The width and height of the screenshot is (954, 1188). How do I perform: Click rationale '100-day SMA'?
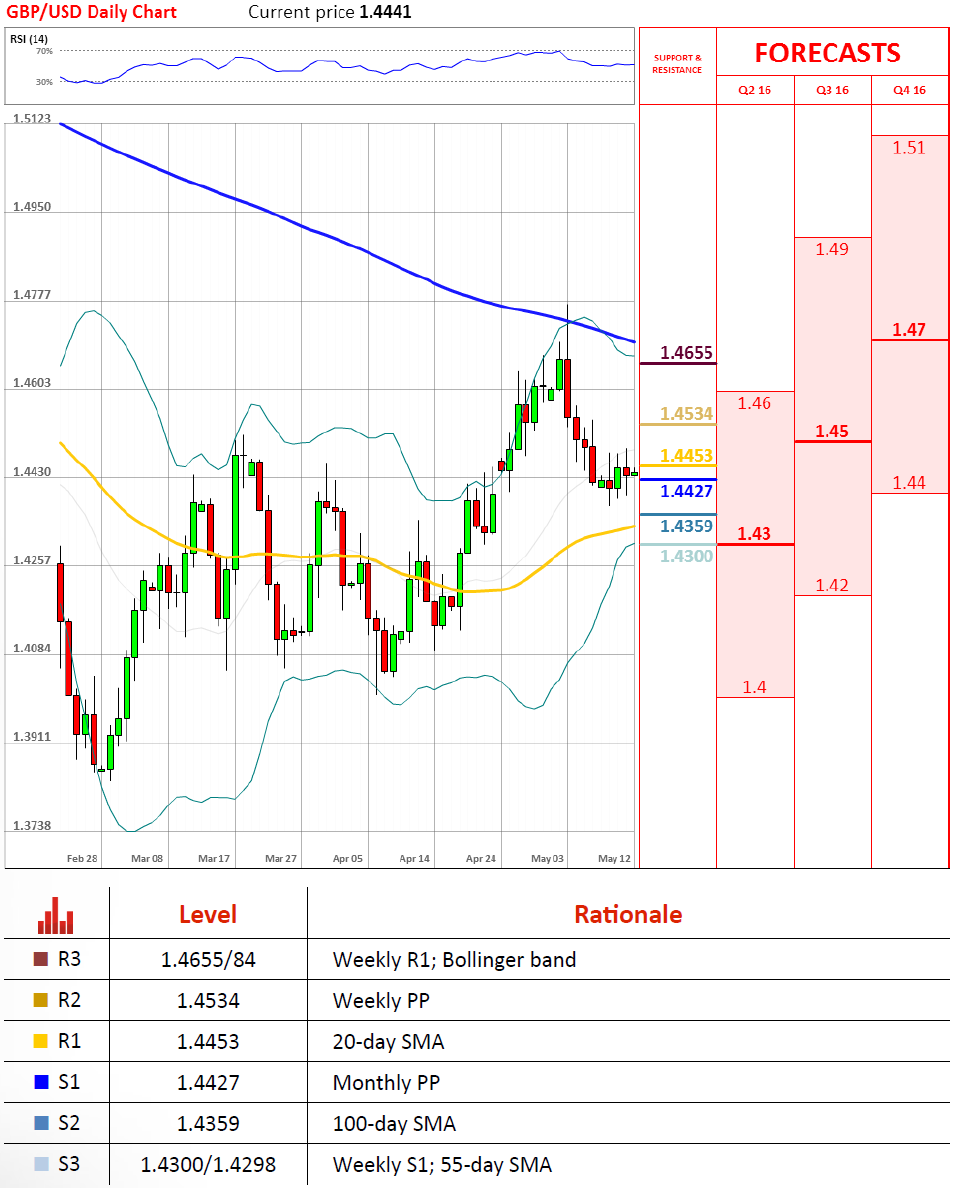pyautogui.click(x=394, y=1124)
